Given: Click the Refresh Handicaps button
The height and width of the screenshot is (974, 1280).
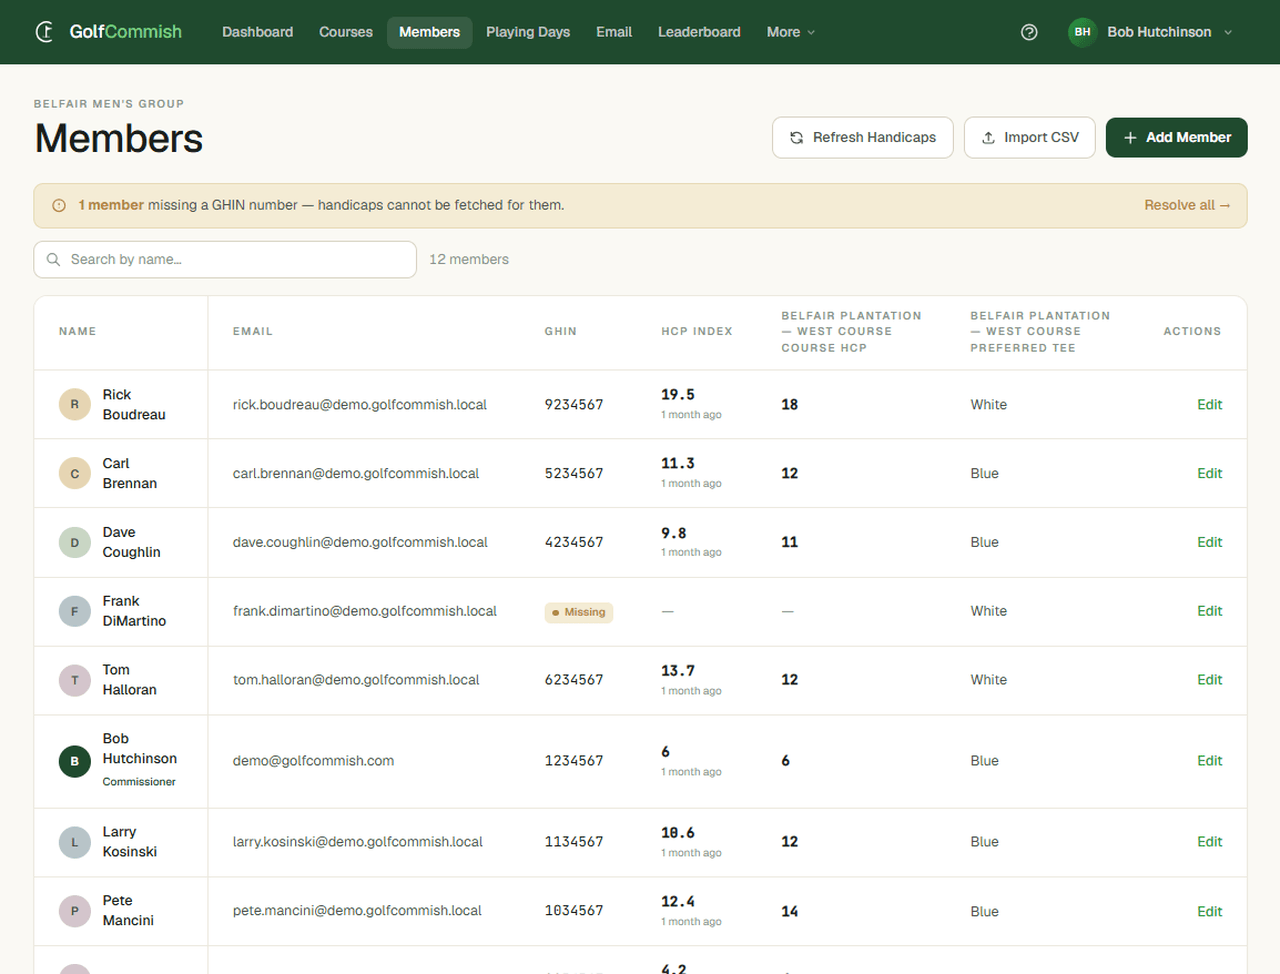Looking at the screenshot, I should [x=863, y=138].
